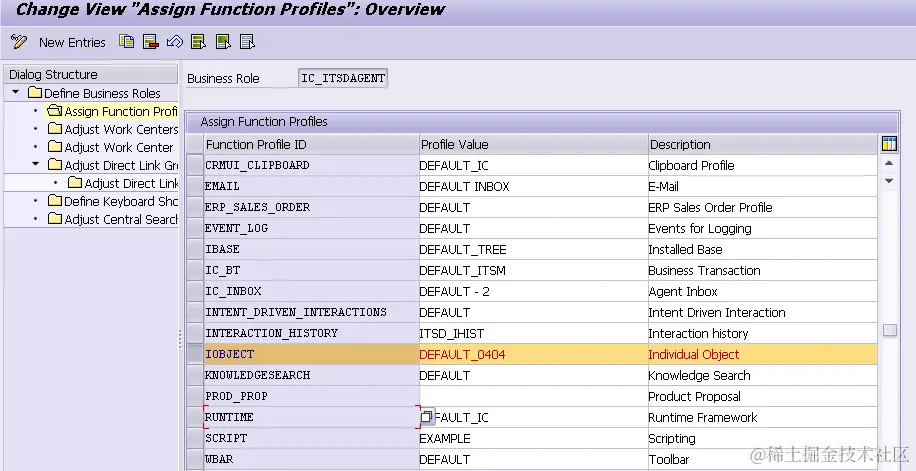Open the value help icon in the RUNTIME row
The image size is (916, 471).
[427, 417]
